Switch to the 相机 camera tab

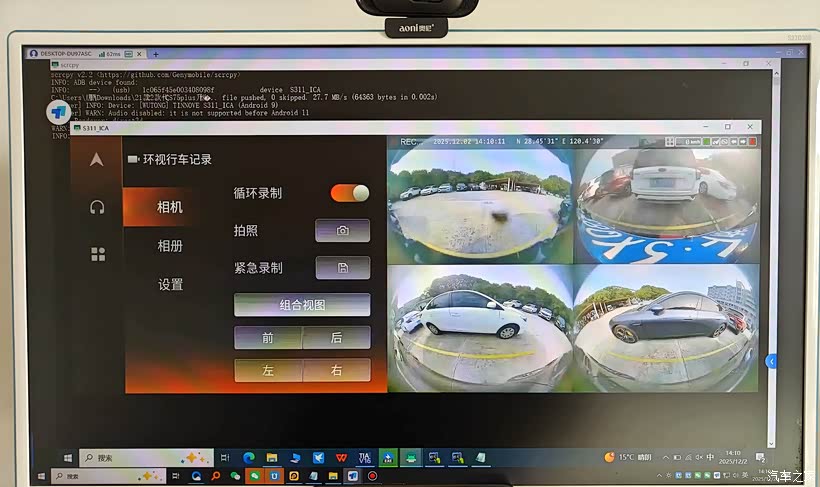[x=170, y=207]
